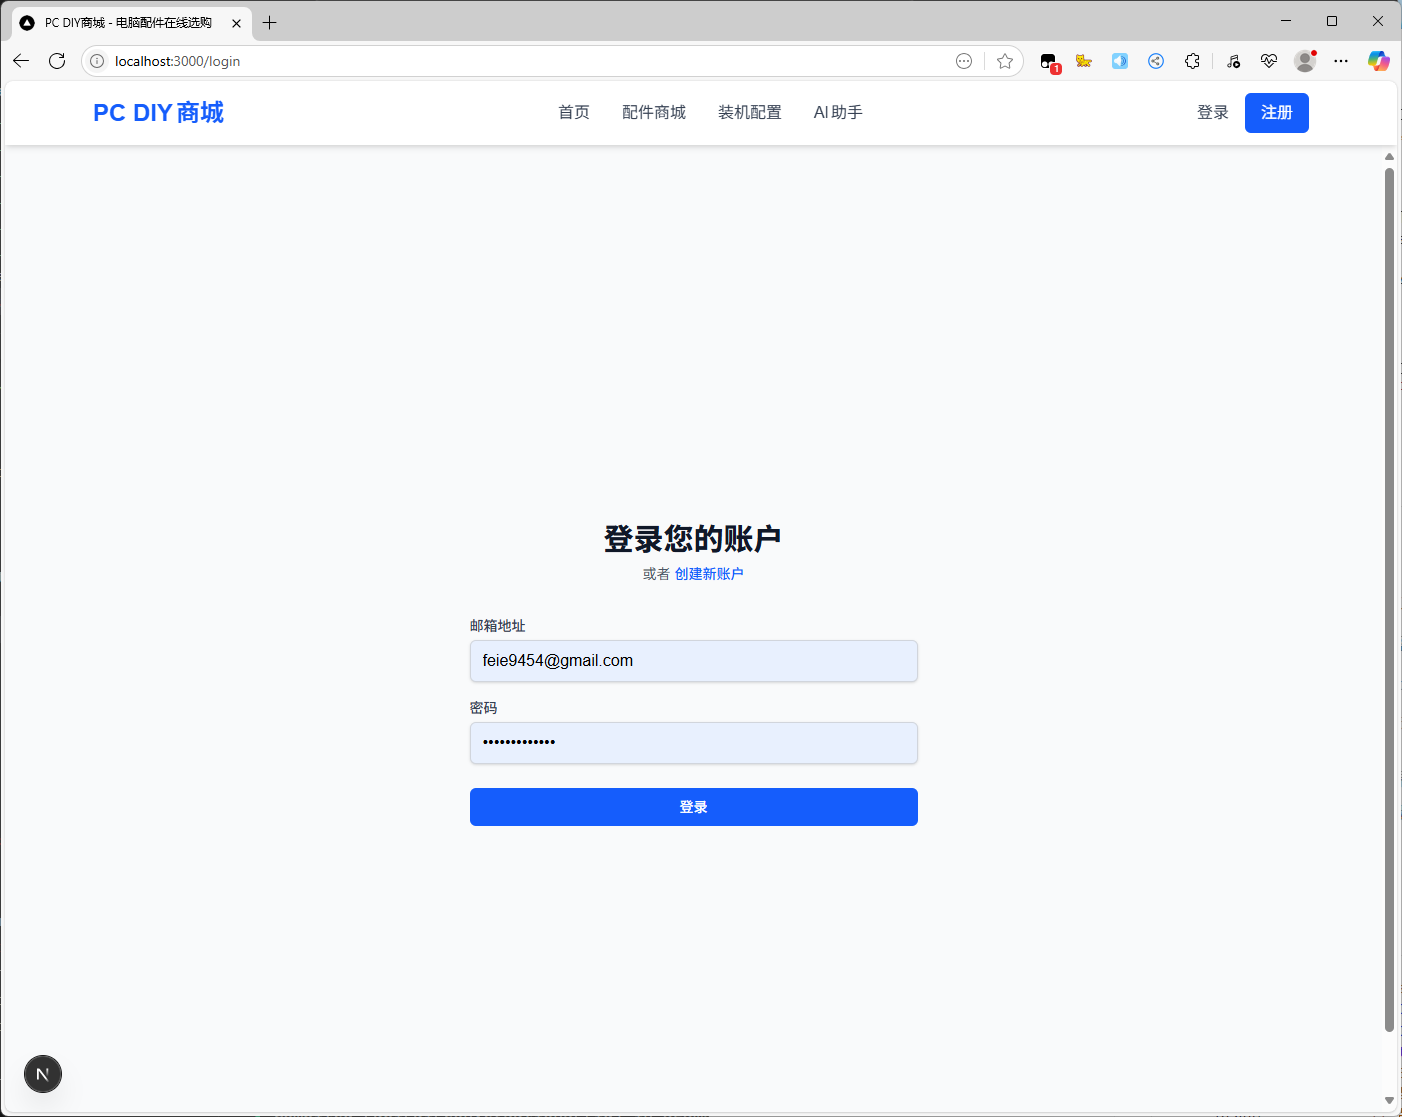Image resolution: width=1402 pixels, height=1117 pixels.
Task: Click the 创建新账户 link
Action: (709, 574)
